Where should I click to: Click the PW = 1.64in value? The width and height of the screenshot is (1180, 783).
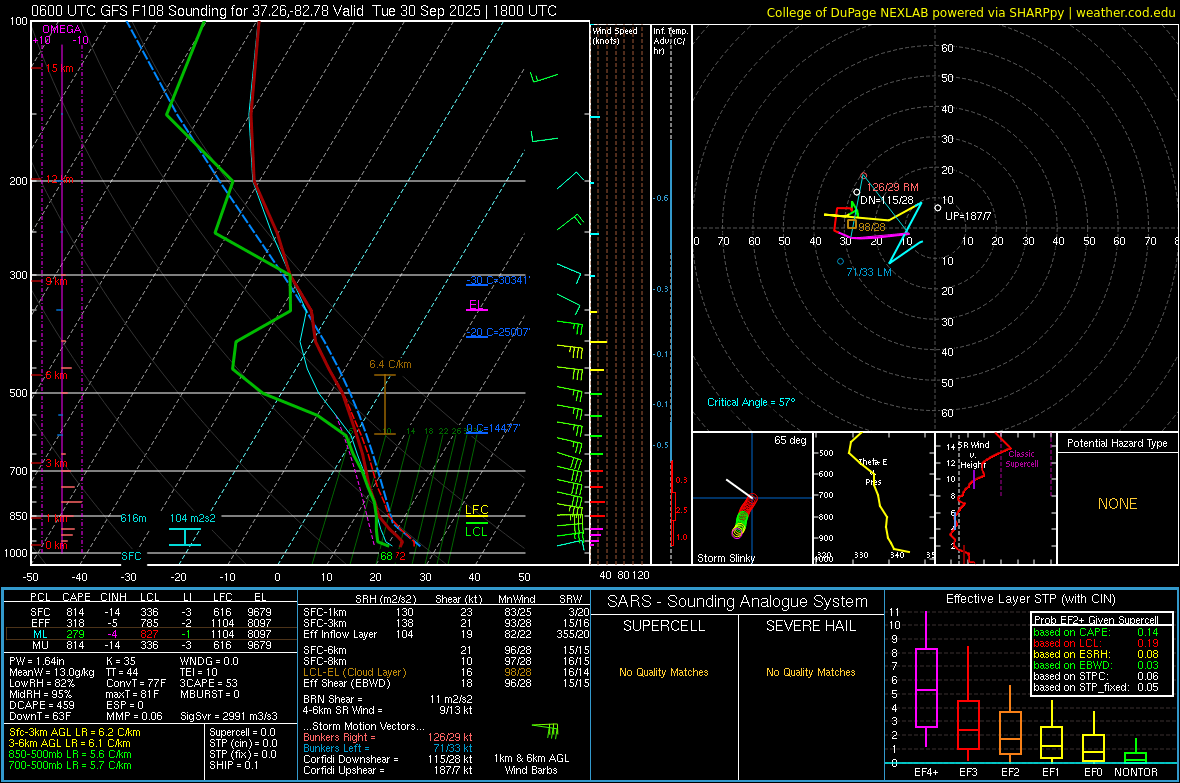[37, 661]
